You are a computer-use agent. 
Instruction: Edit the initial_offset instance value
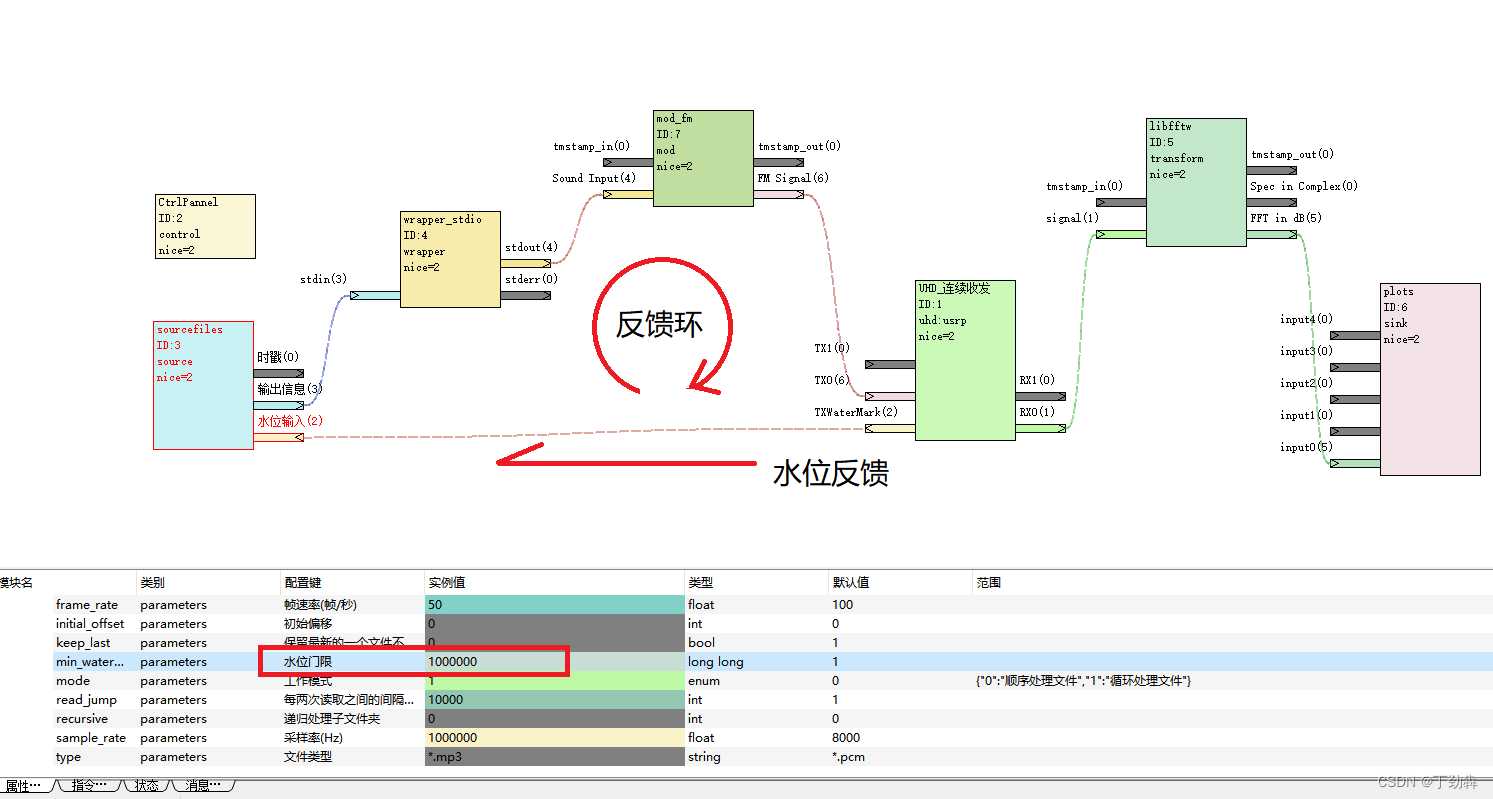pyautogui.click(x=554, y=623)
